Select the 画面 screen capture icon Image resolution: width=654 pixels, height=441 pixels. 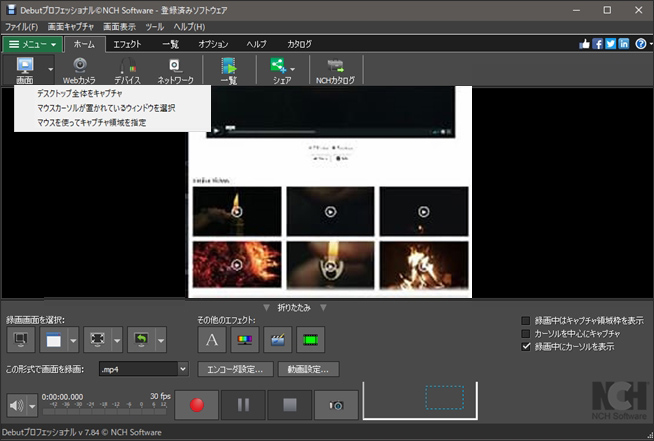[25, 70]
